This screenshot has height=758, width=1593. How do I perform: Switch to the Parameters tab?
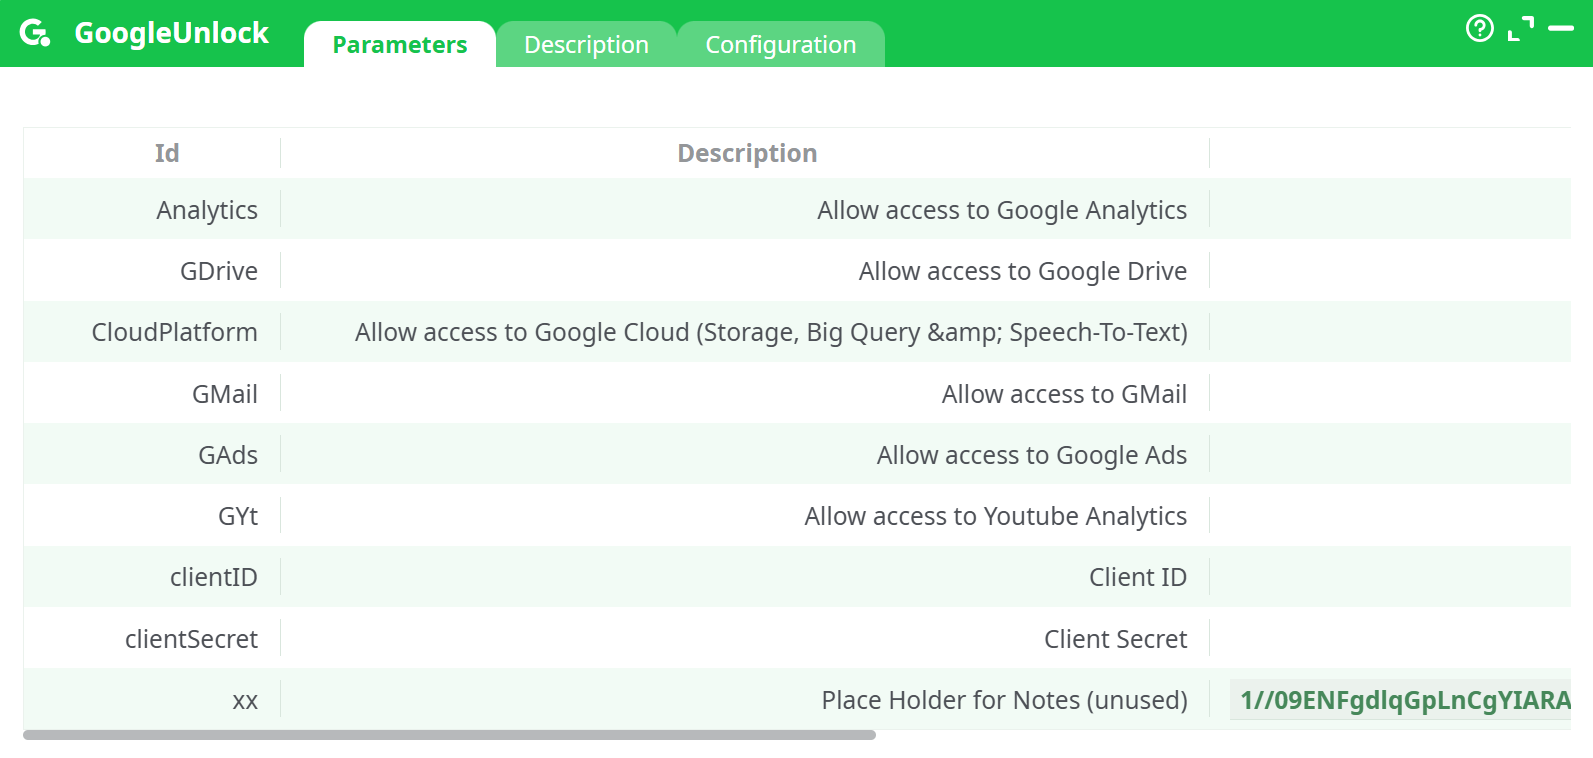399,45
